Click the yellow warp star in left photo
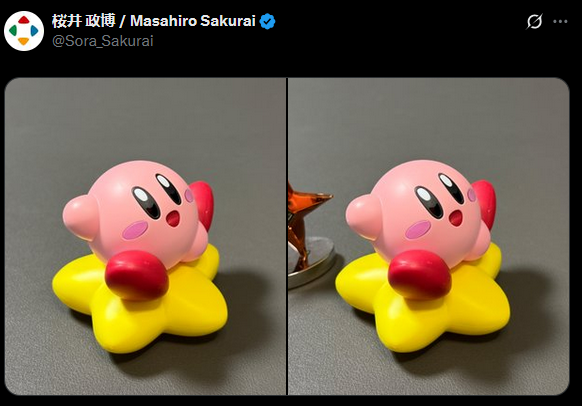This screenshot has width=582, height=406. coord(140,301)
